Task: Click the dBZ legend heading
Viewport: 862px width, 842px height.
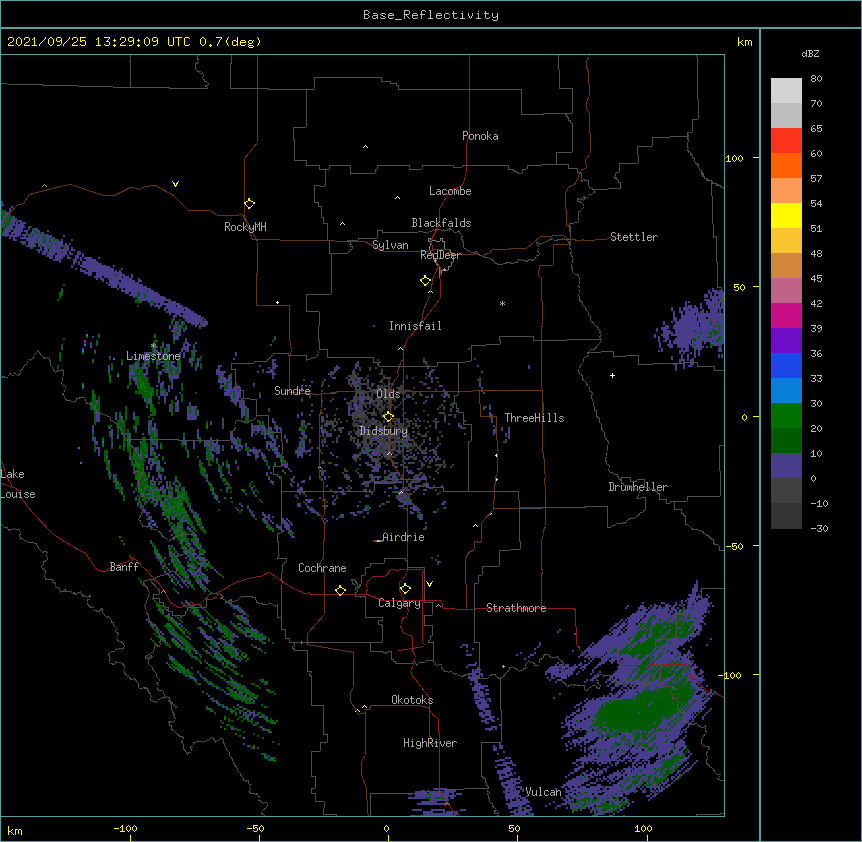Action: [x=810, y=54]
